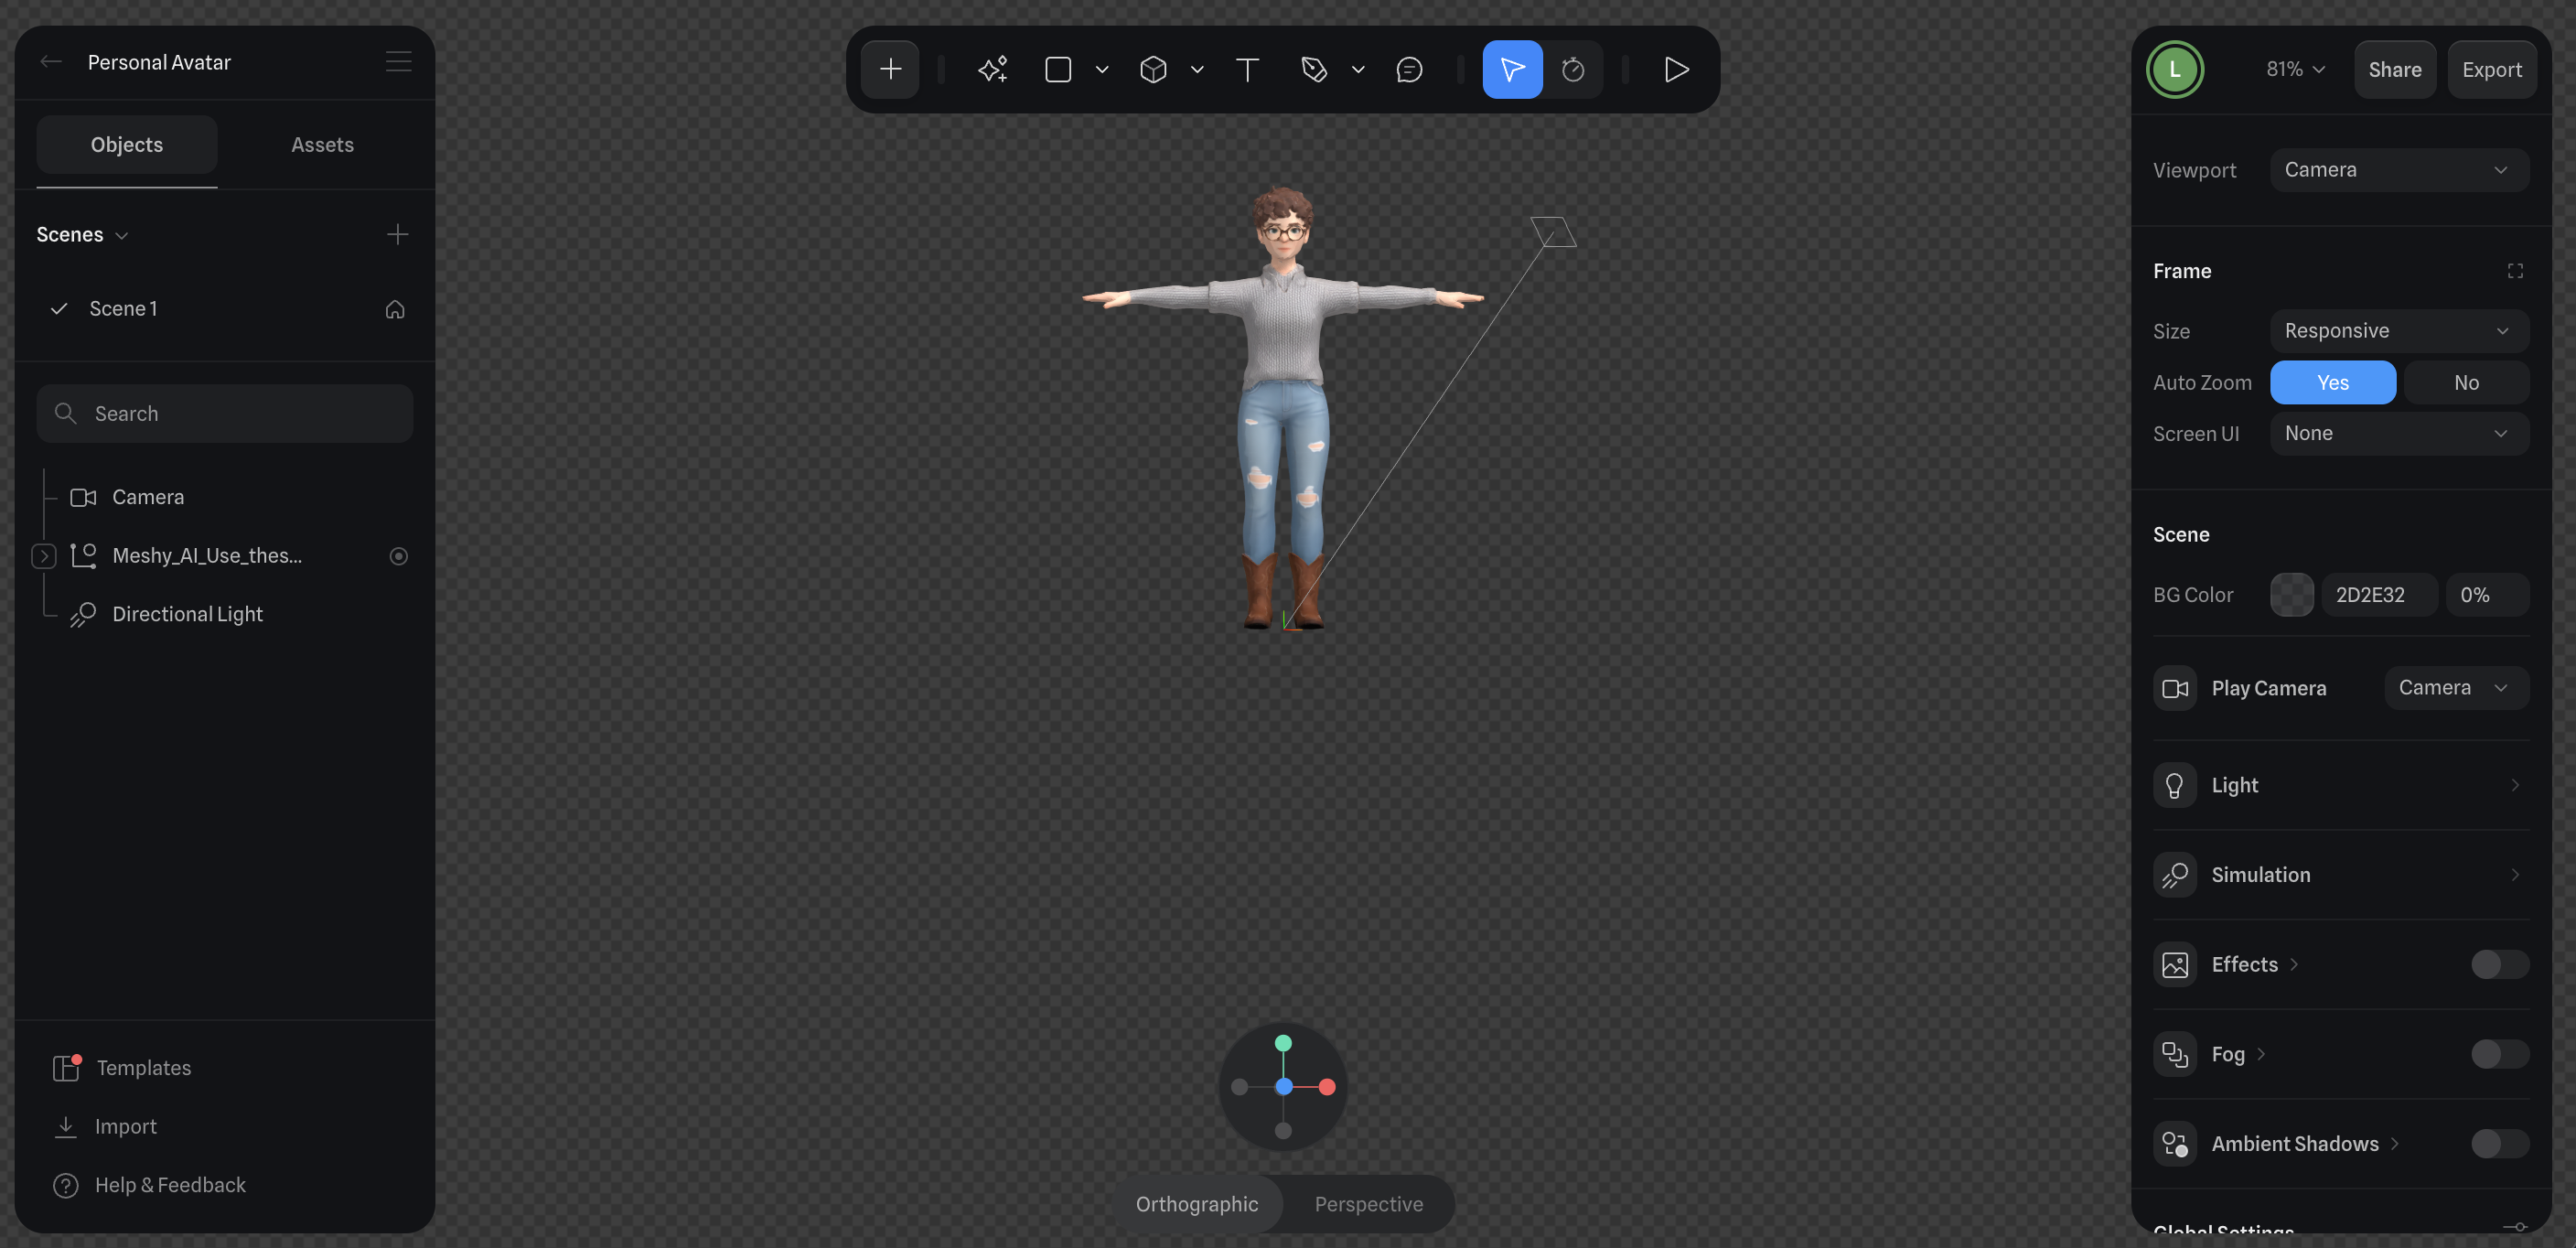This screenshot has height=1248, width=2576.
Task: Toggle visibility circle on Meshy_AI model row
Action: tap(398, 556)
